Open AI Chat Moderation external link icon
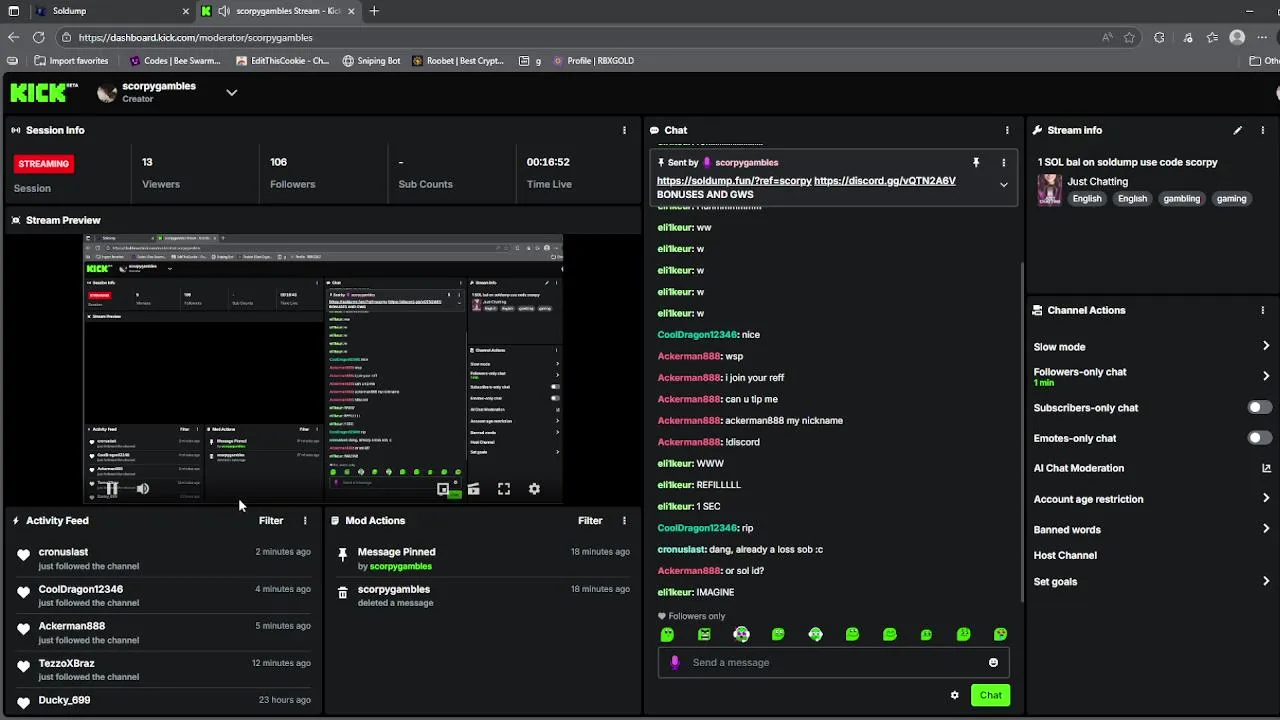The height and width of the screenshot is (720, 1280). click(1266, 468)
